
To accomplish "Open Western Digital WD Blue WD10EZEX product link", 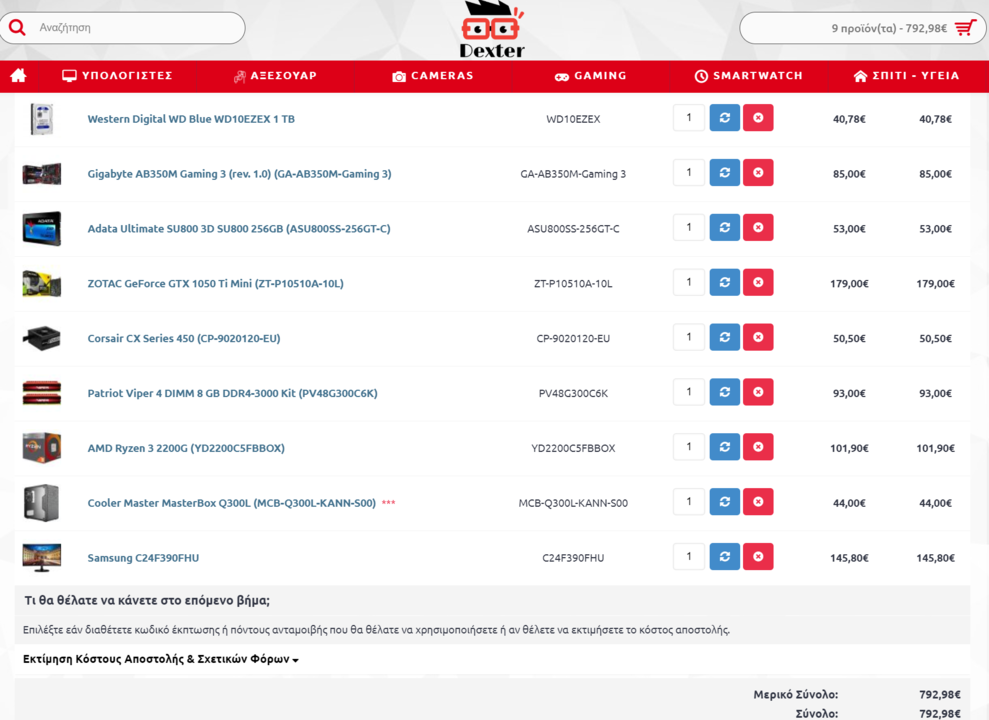I will 191,119.
